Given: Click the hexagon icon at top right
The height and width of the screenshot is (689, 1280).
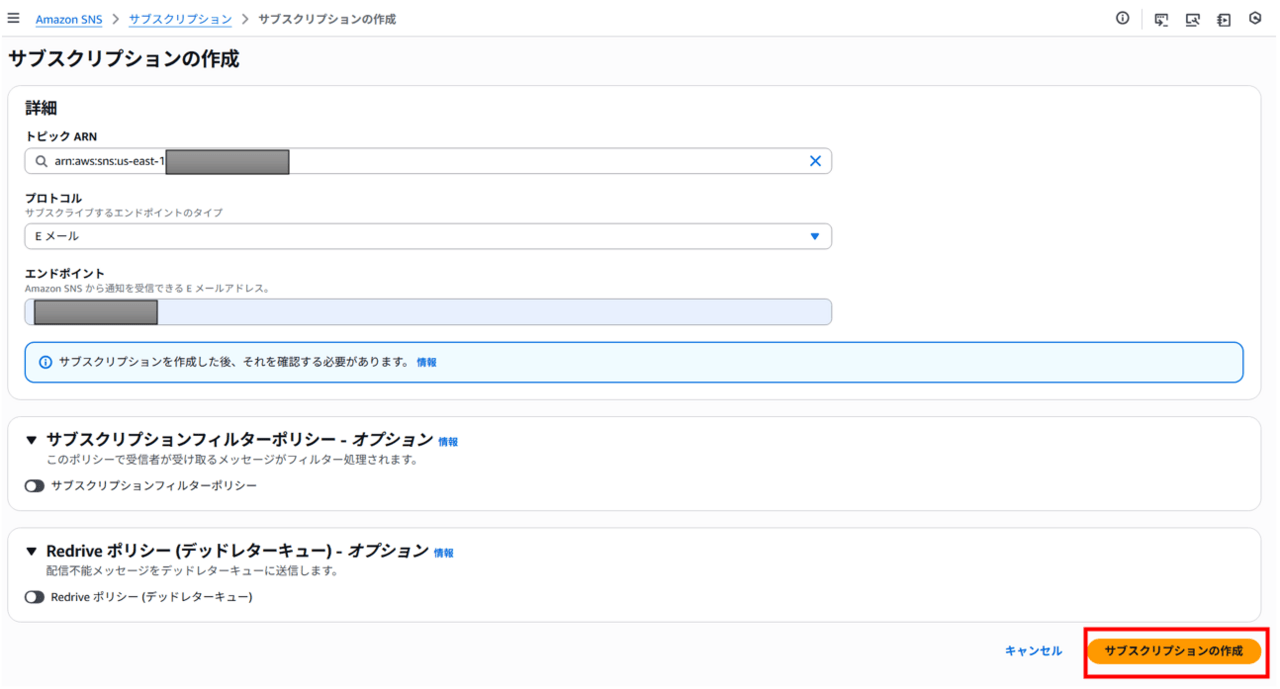Looking at the screenshot, I should (x=1255, y=19).
